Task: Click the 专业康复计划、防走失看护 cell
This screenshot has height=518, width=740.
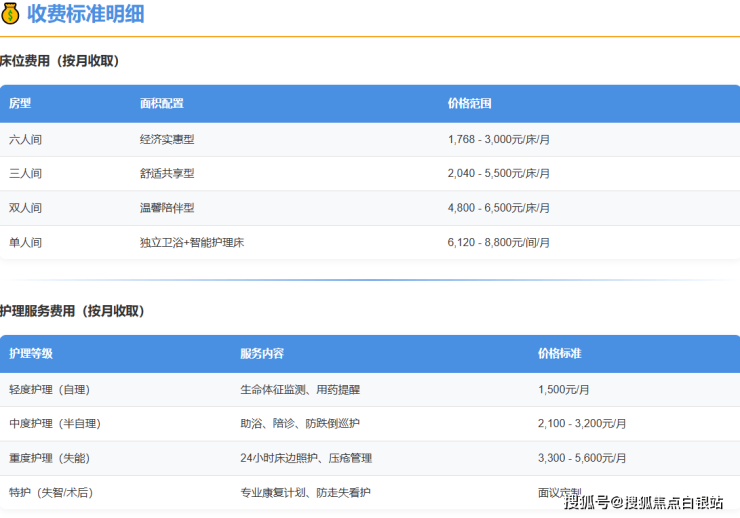Action: coord(305,493)
